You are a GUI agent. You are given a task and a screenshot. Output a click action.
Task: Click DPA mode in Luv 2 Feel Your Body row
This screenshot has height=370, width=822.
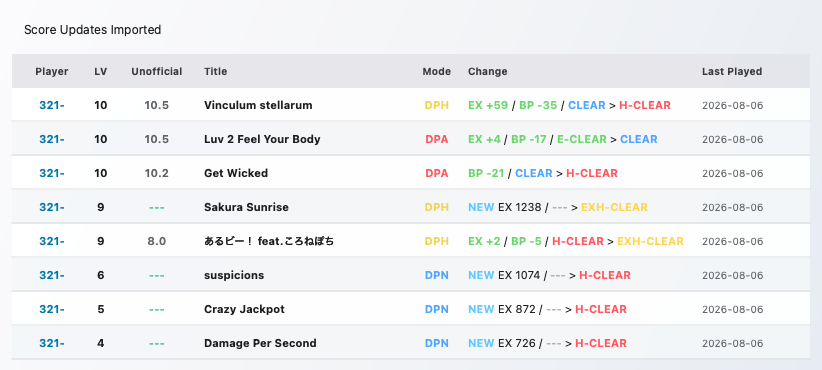pyautogui.click(x=437, y=139)
